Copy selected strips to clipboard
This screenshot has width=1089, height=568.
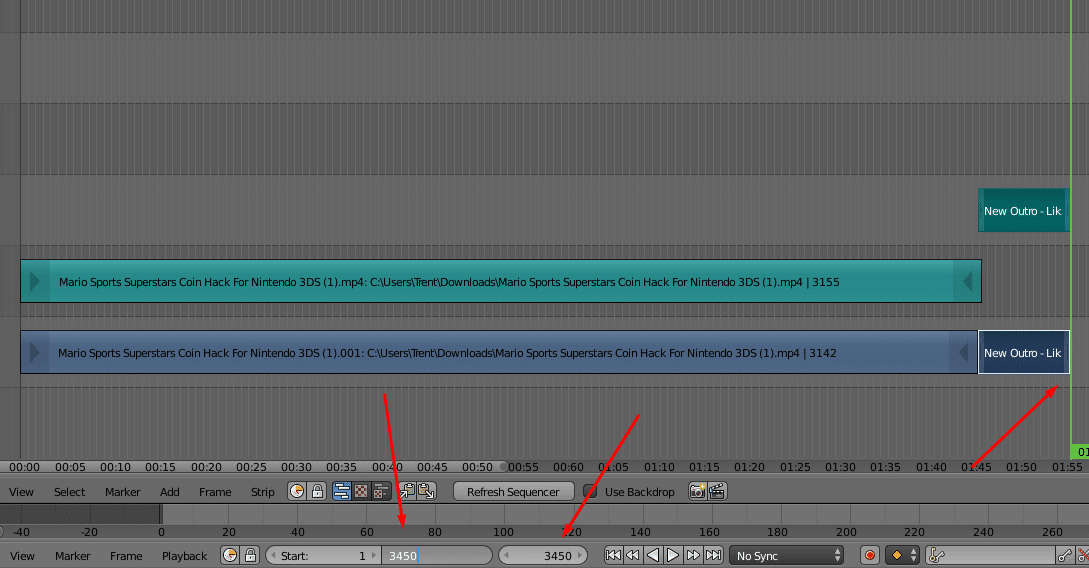pos(408,492)
